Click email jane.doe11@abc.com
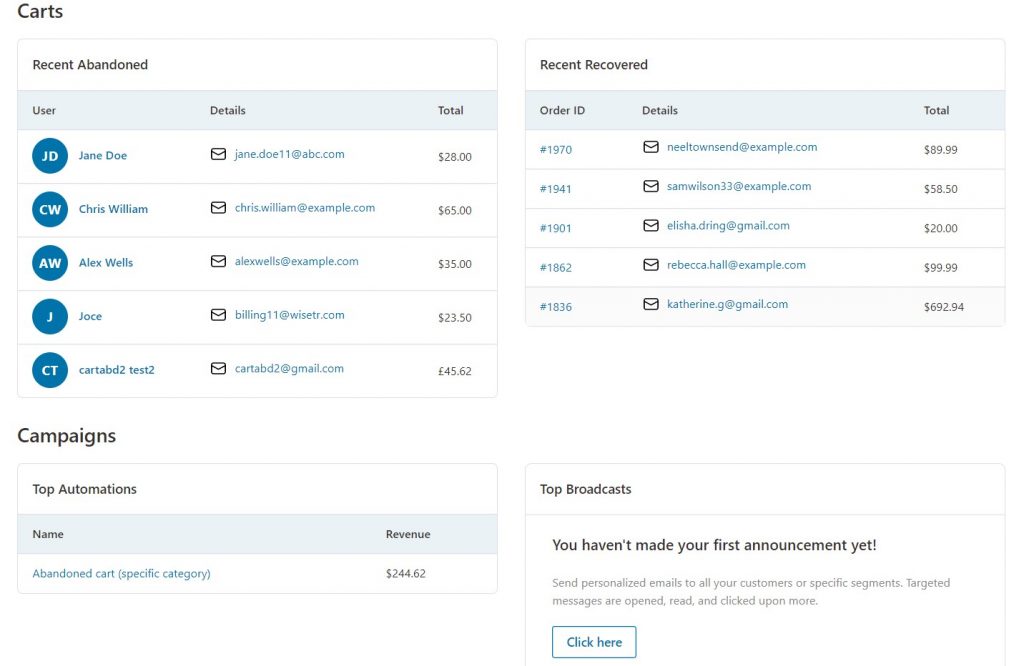Viewport: 1024px width, 666px height. pos(289,154)
